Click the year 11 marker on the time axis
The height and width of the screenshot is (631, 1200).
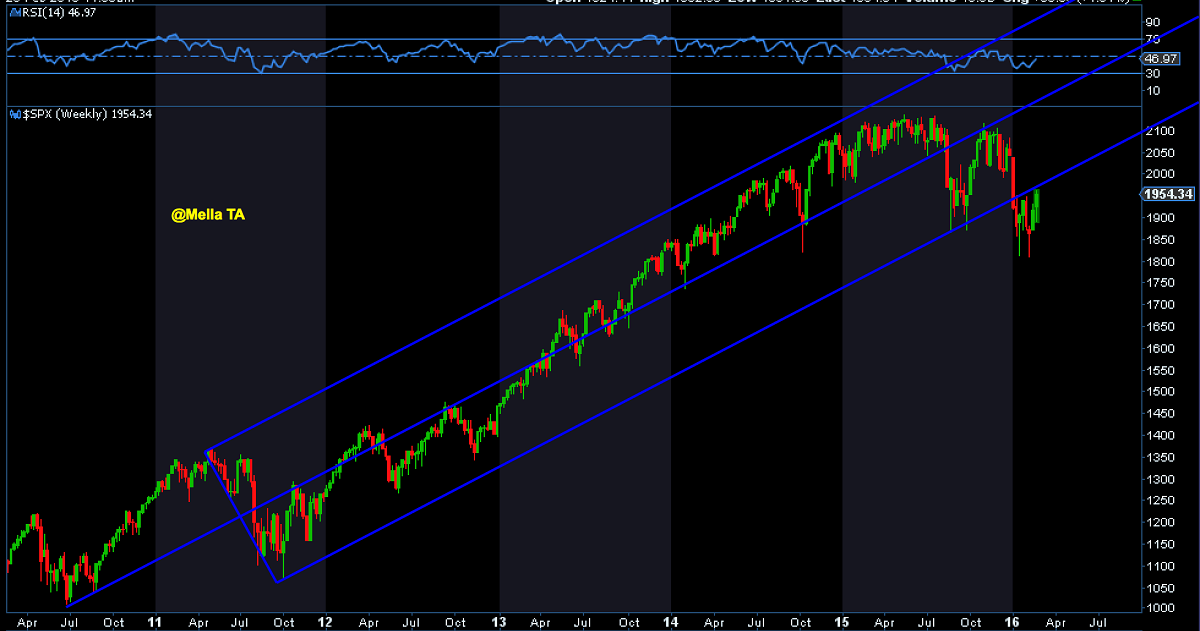point(156,621)
